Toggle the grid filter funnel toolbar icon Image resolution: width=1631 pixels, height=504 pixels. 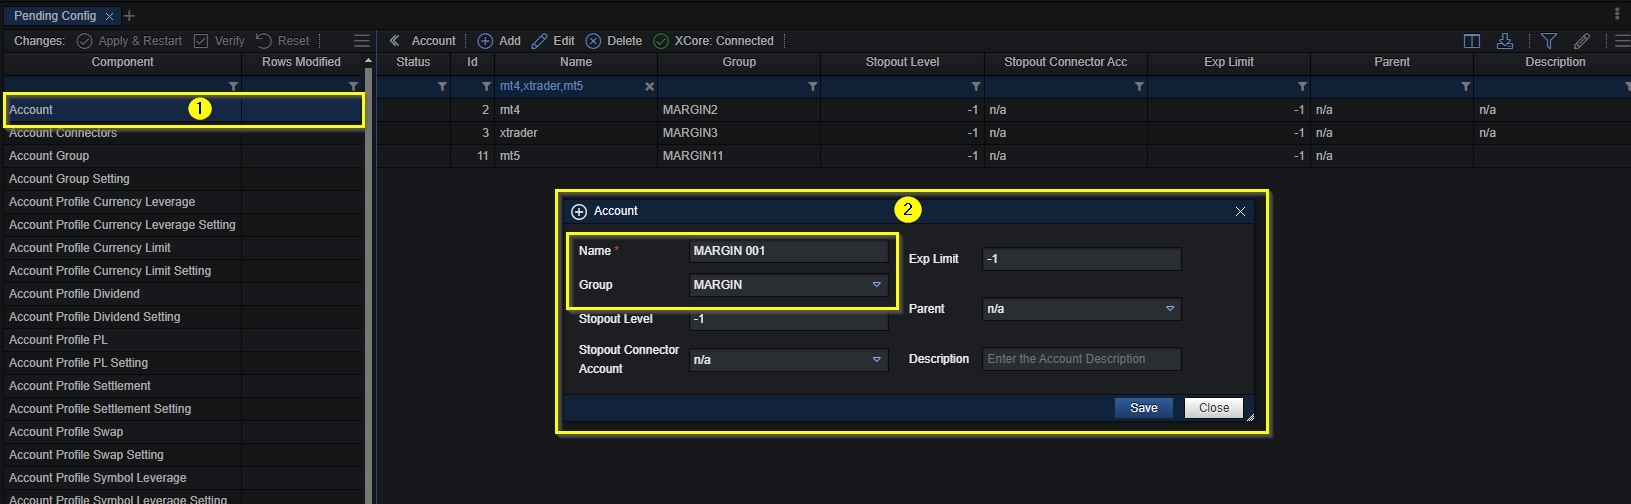tap(1549, 41)
